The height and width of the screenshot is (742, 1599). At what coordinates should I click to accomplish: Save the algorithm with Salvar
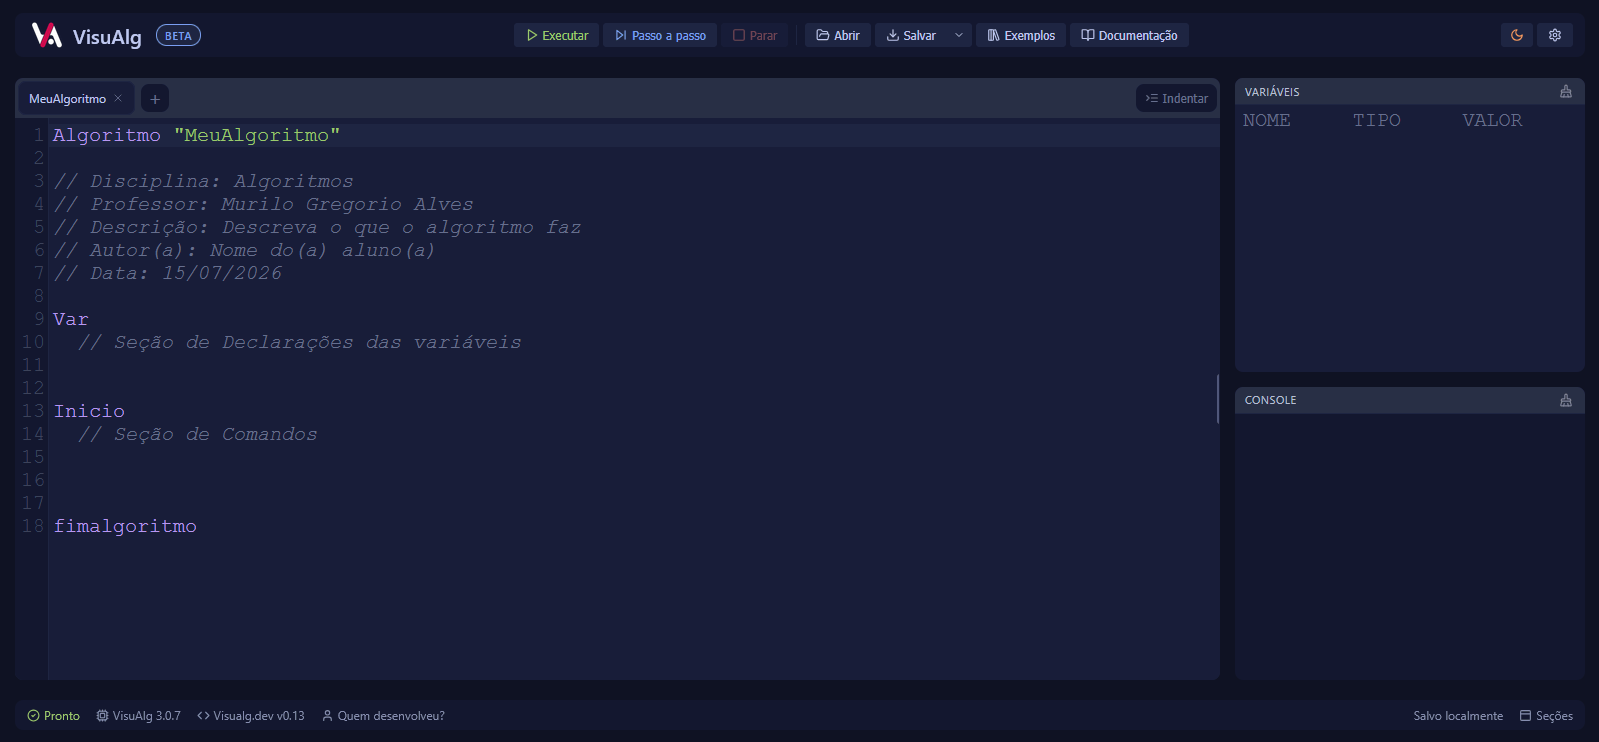coord(911,35)
